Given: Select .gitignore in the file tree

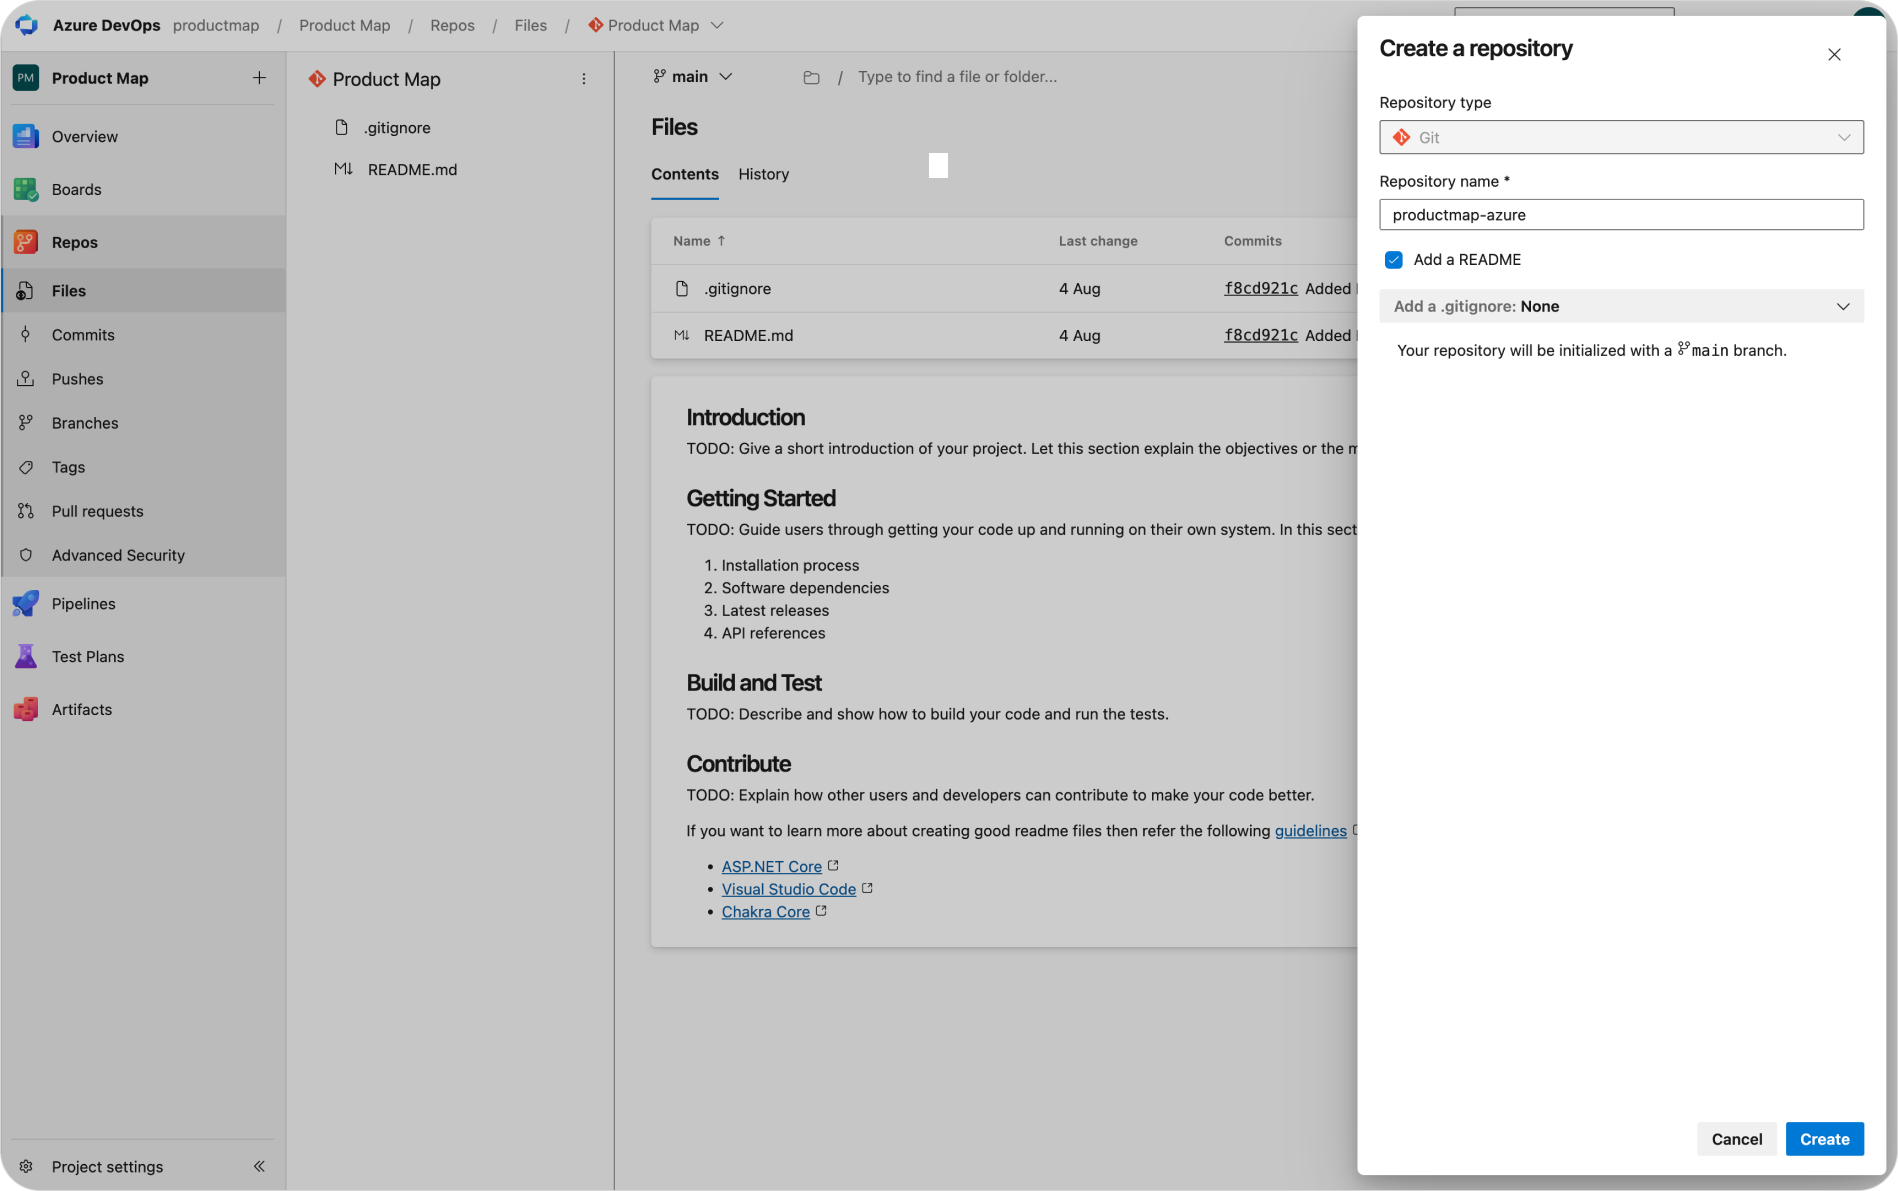Looking at the screenshot, I should tap(398, 128).
